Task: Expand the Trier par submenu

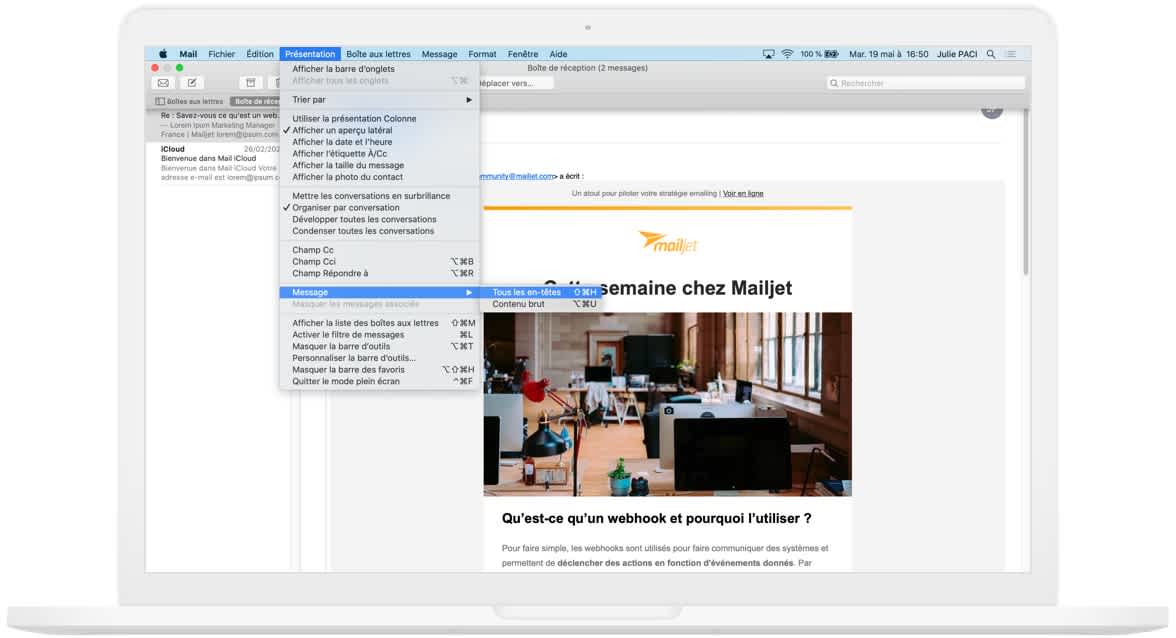Action: [379, 100]
